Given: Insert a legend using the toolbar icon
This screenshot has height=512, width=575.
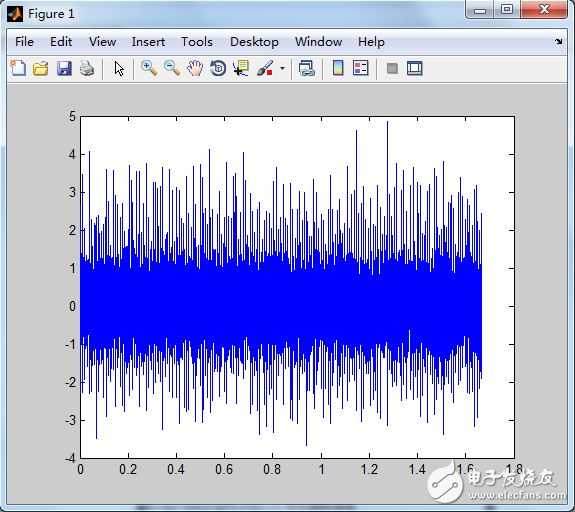Looking at the screenshot, I should tap(360, 68).
